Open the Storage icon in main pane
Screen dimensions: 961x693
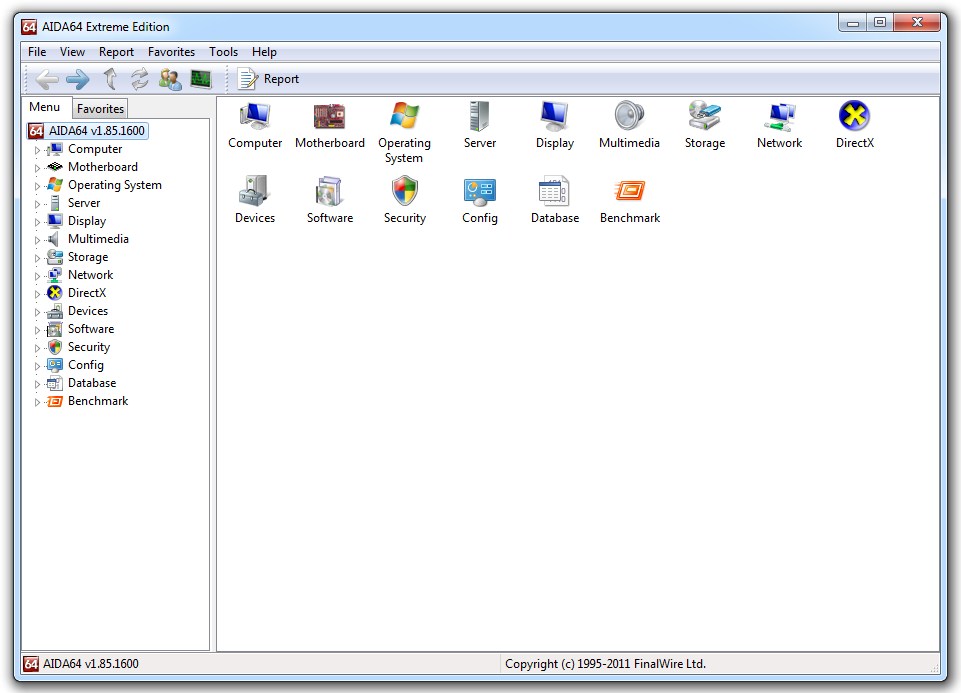pos(705,116)
